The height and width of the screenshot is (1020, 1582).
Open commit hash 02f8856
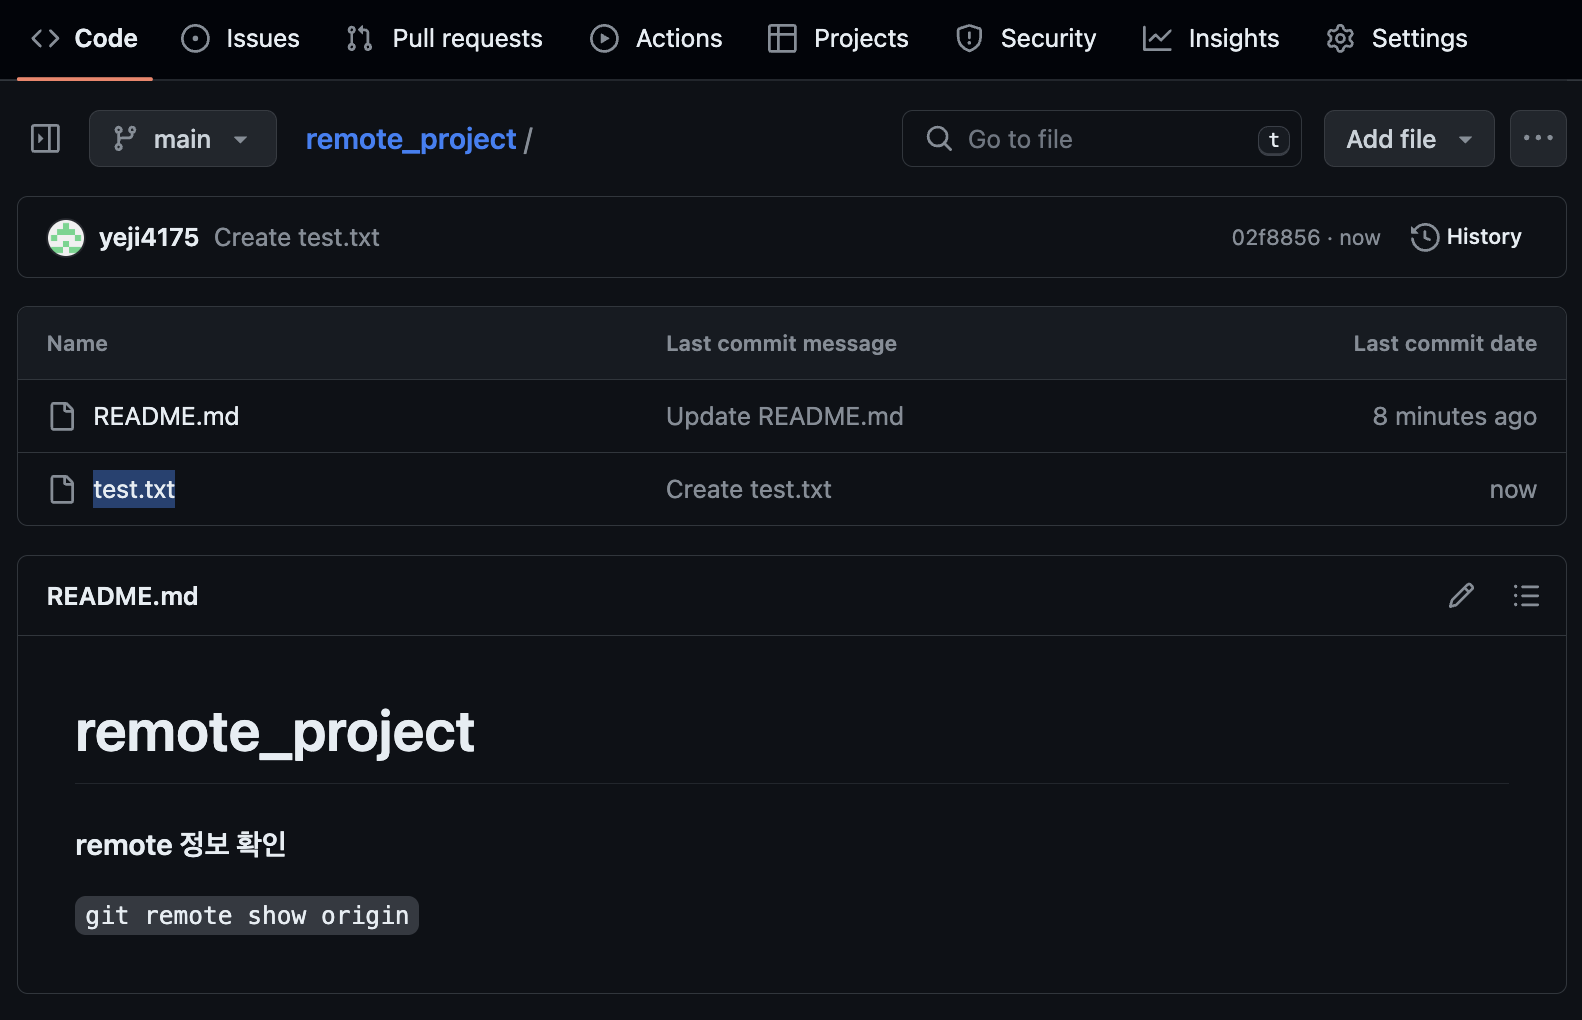pyautogui.click(x=1276, y=237)
